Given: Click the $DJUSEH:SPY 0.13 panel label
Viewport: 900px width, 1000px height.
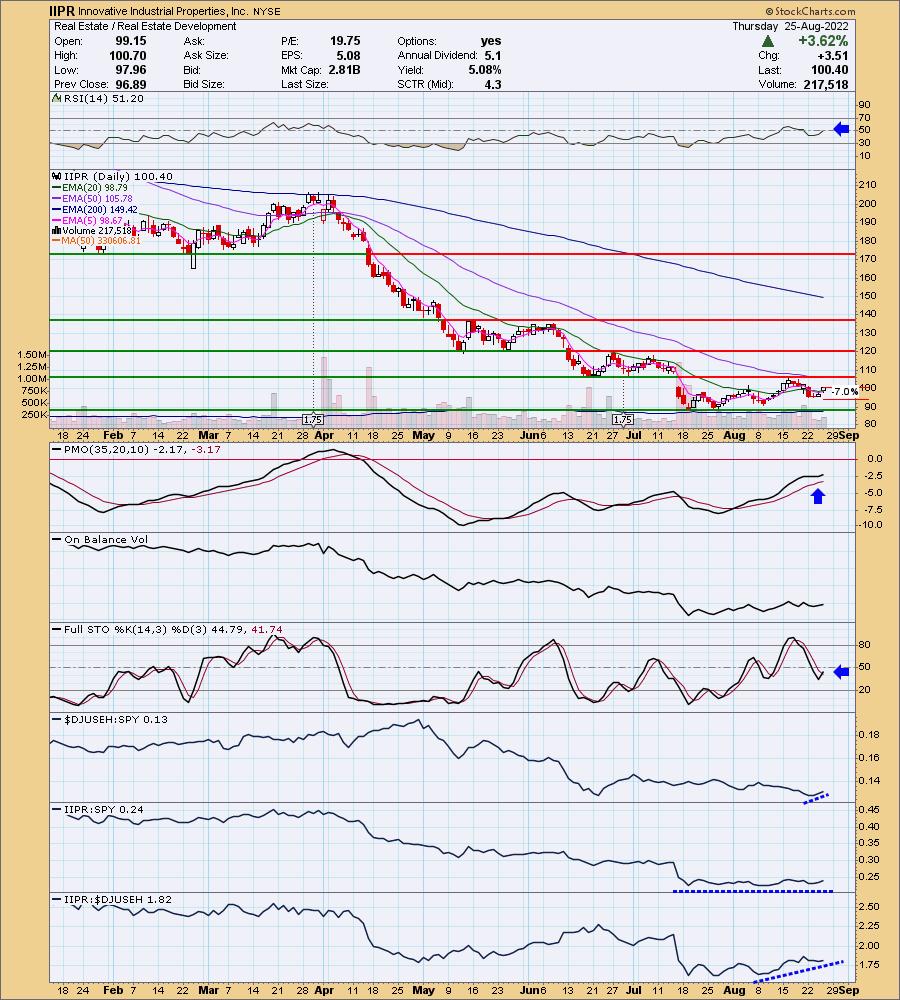Looking at the screenshot, I should pos(115,719).
